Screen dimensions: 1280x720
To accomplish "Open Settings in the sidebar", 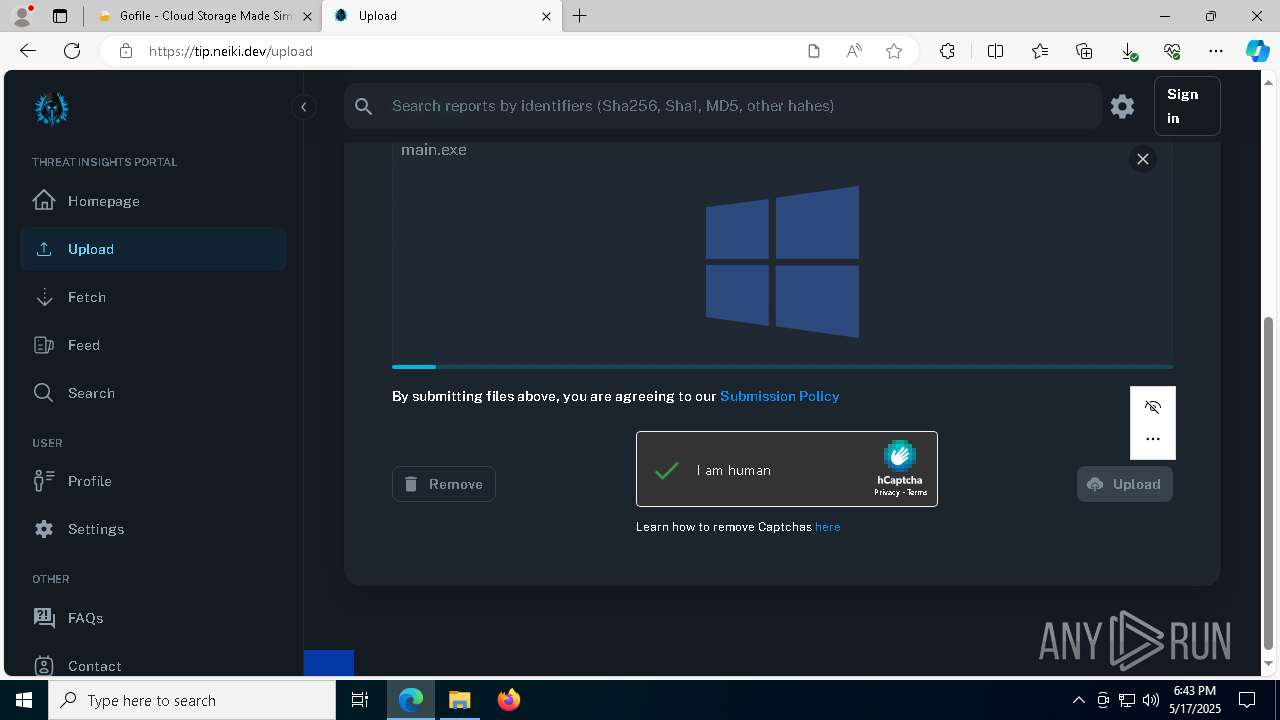I will [153, 529].
